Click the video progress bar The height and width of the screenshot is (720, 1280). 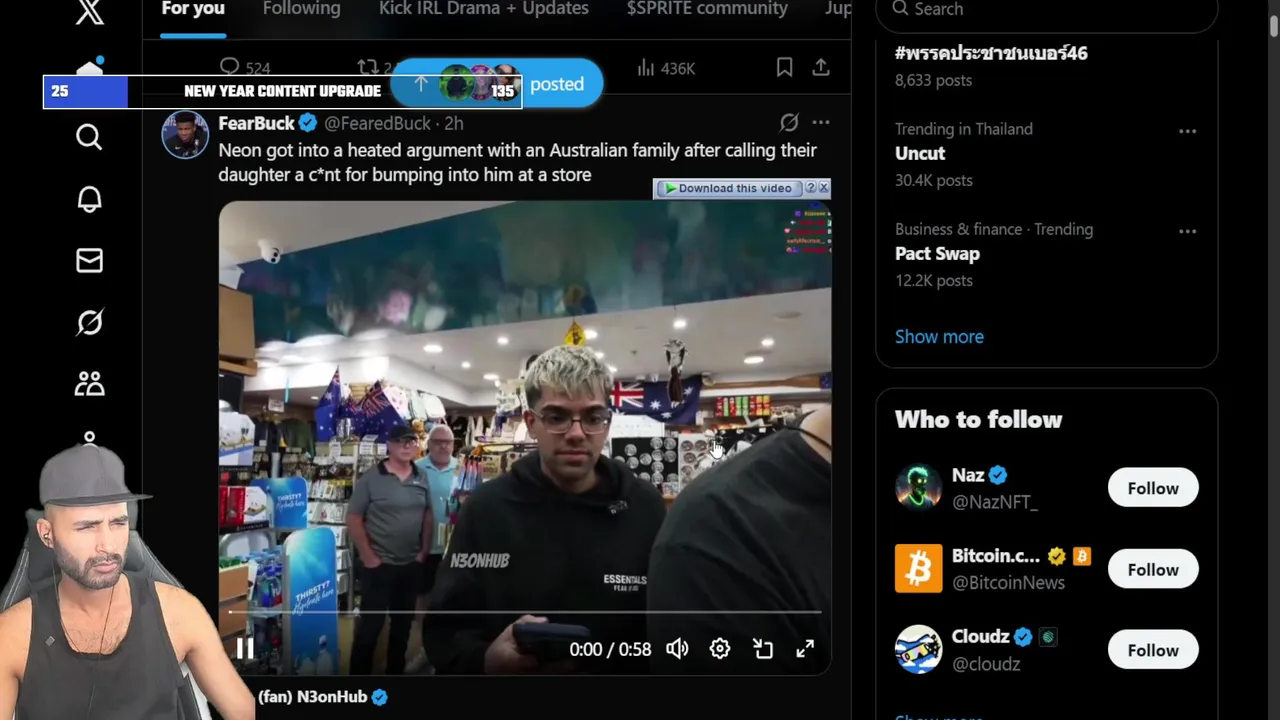[x=525, y=611]
